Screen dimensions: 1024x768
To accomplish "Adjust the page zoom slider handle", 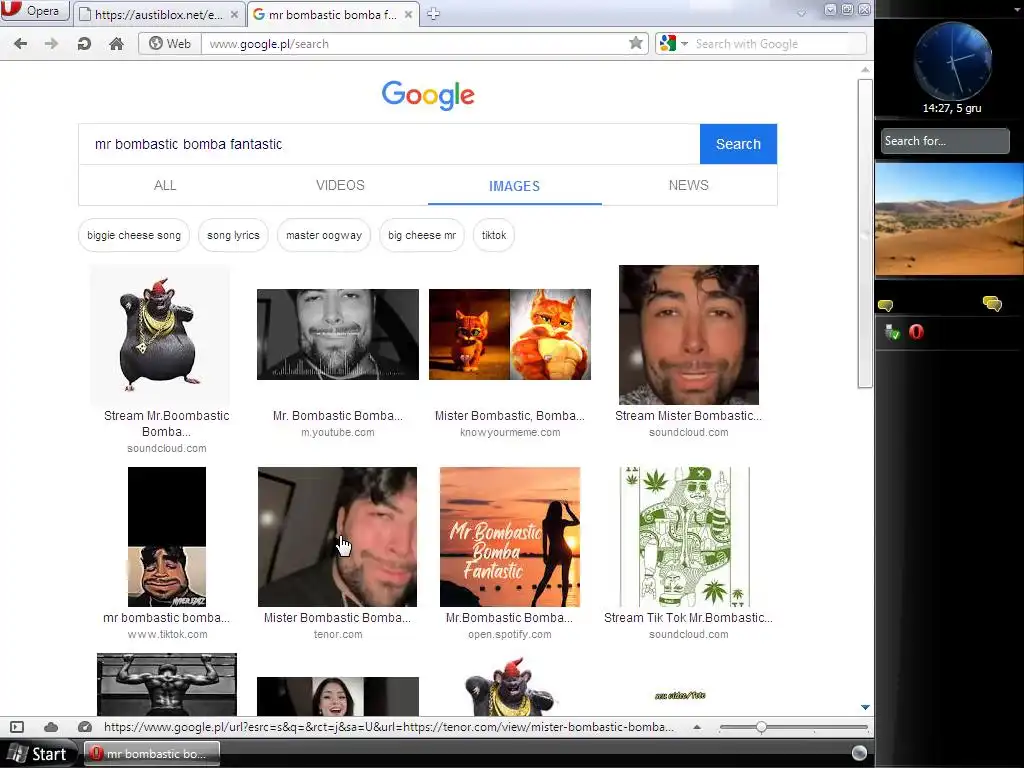I will click(761, 727).
